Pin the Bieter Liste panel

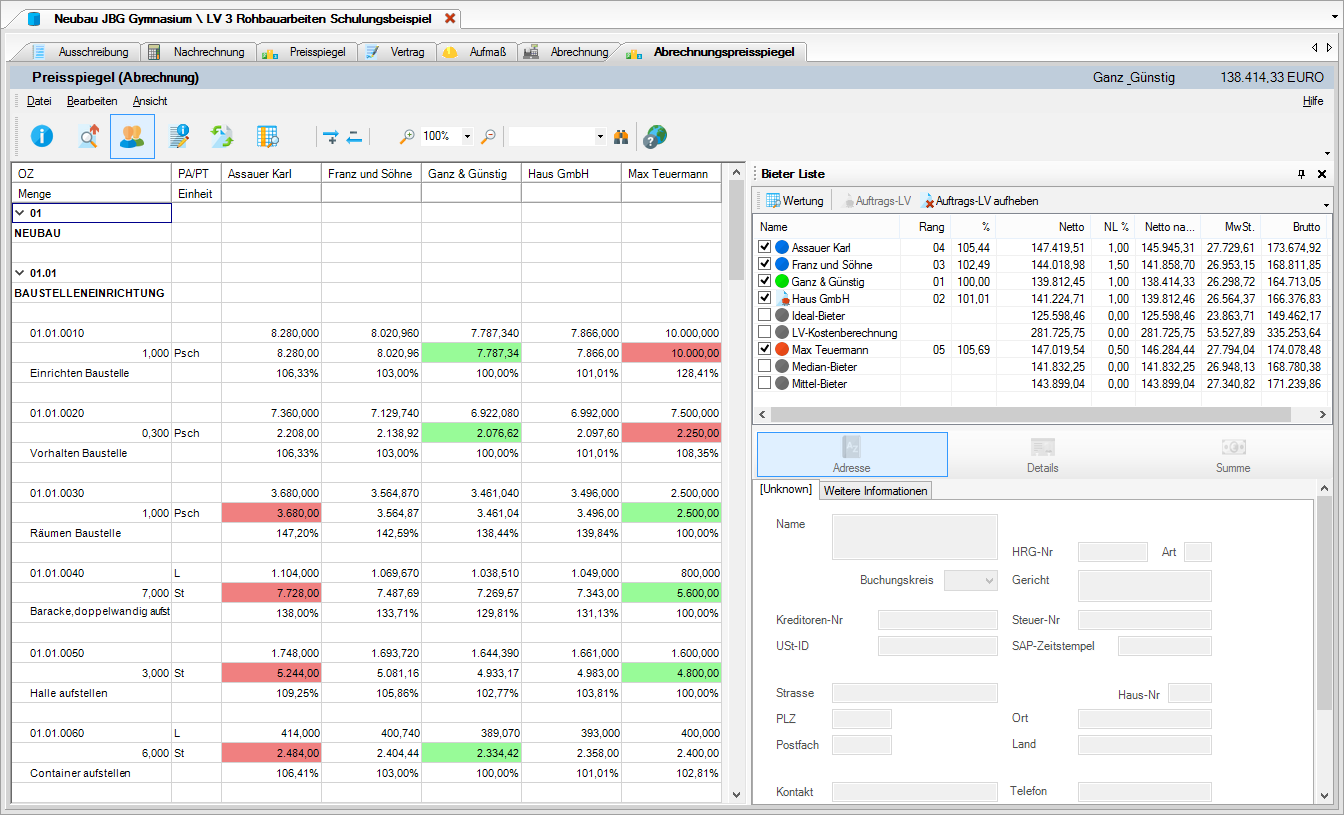coord(1301,174)
